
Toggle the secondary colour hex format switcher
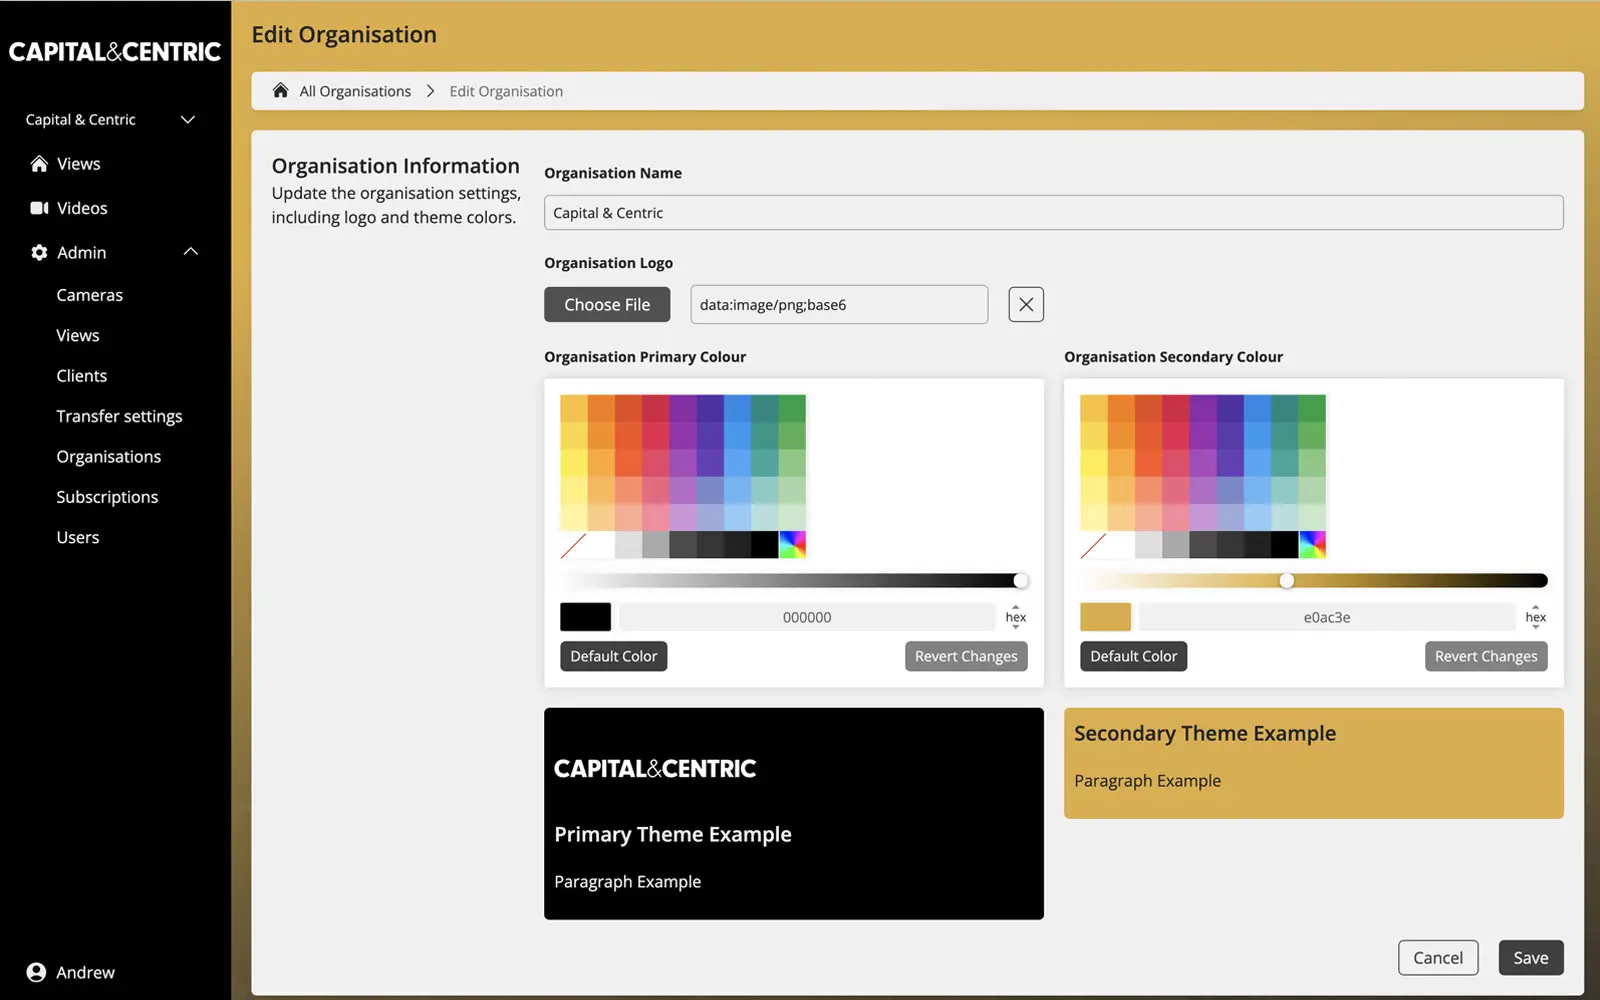click(1535, 617)
